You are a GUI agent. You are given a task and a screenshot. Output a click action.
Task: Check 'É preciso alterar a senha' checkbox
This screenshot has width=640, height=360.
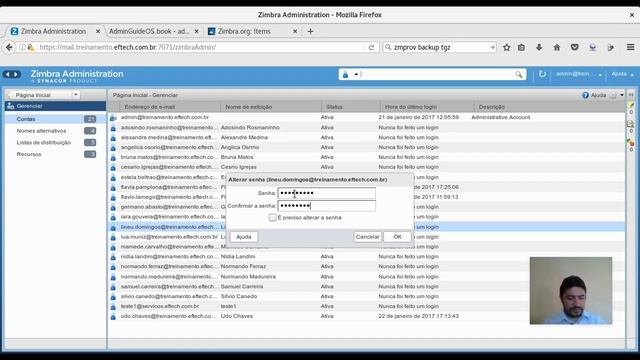[x=272, y=218]
